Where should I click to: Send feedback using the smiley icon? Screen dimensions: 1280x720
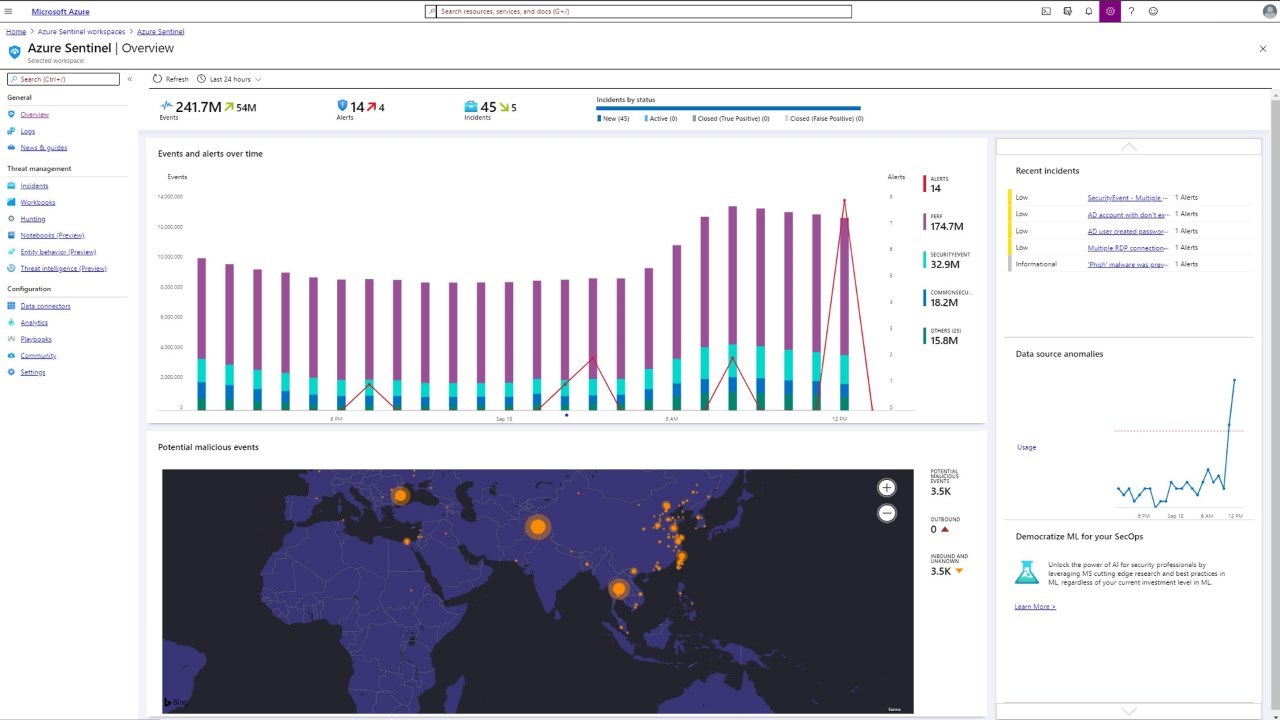(x=1153, y=11)
